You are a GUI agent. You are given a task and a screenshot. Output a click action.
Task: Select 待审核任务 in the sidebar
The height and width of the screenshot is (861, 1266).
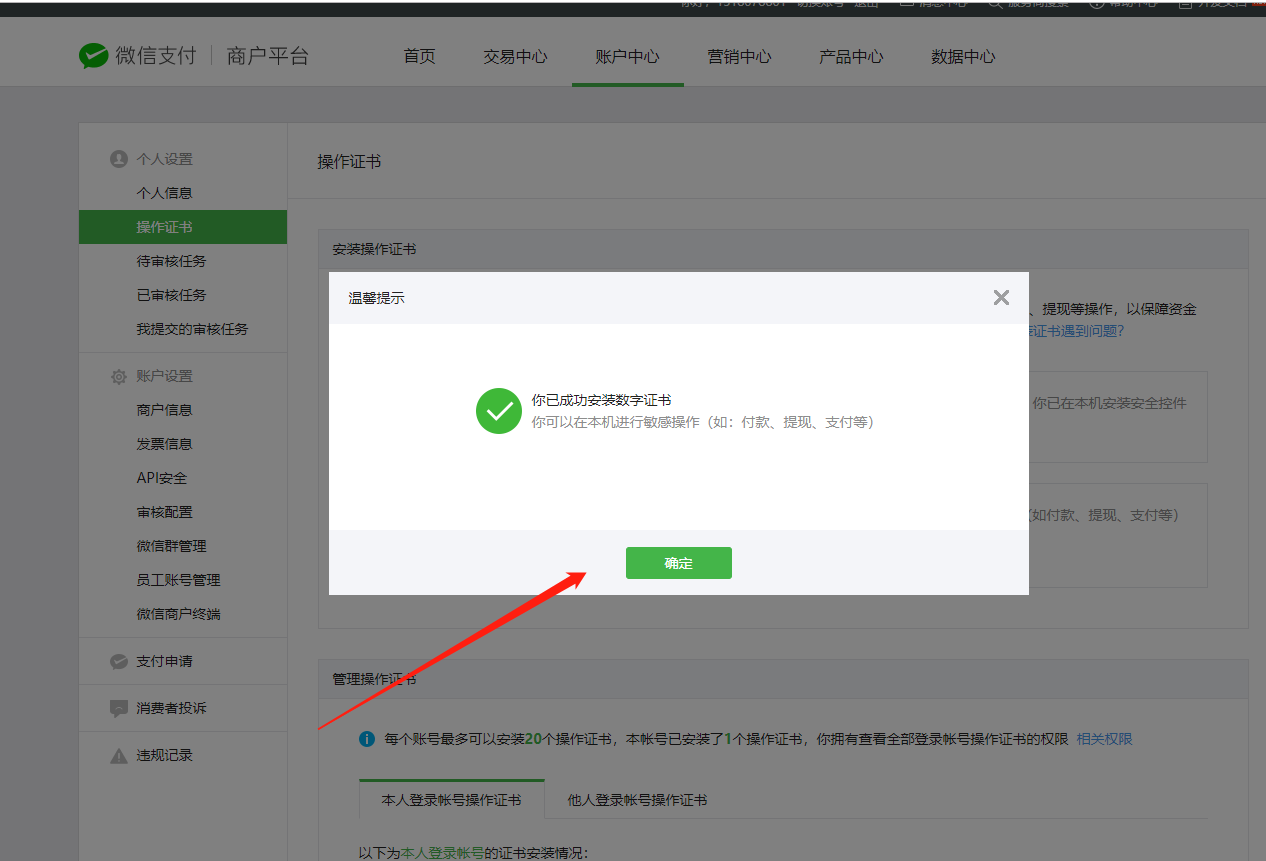(x=171, y=261)
